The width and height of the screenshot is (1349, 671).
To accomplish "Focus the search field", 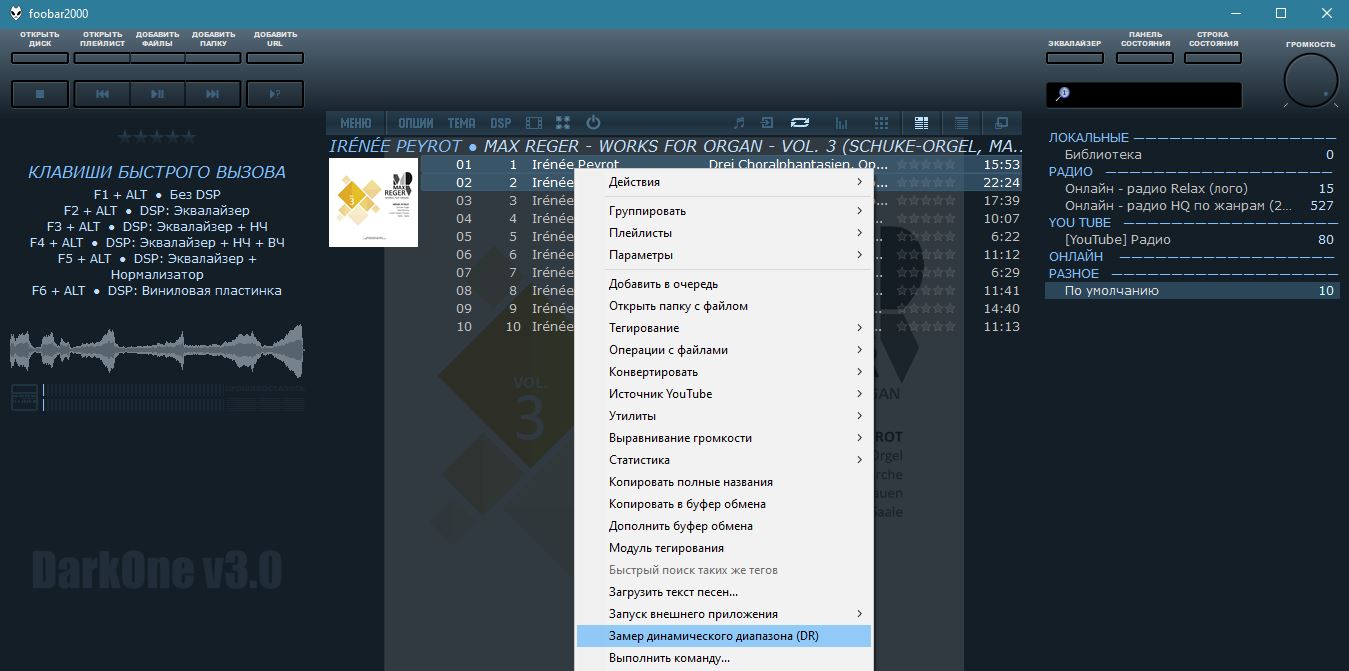I will coord(1144,94).
